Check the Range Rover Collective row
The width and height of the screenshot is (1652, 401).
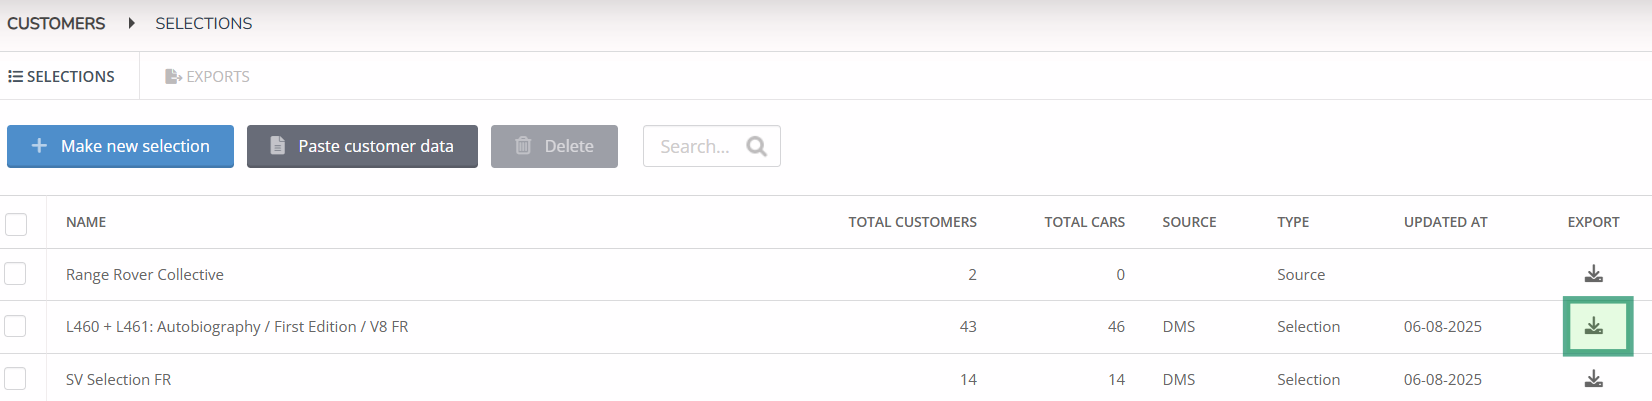[15, 274]
